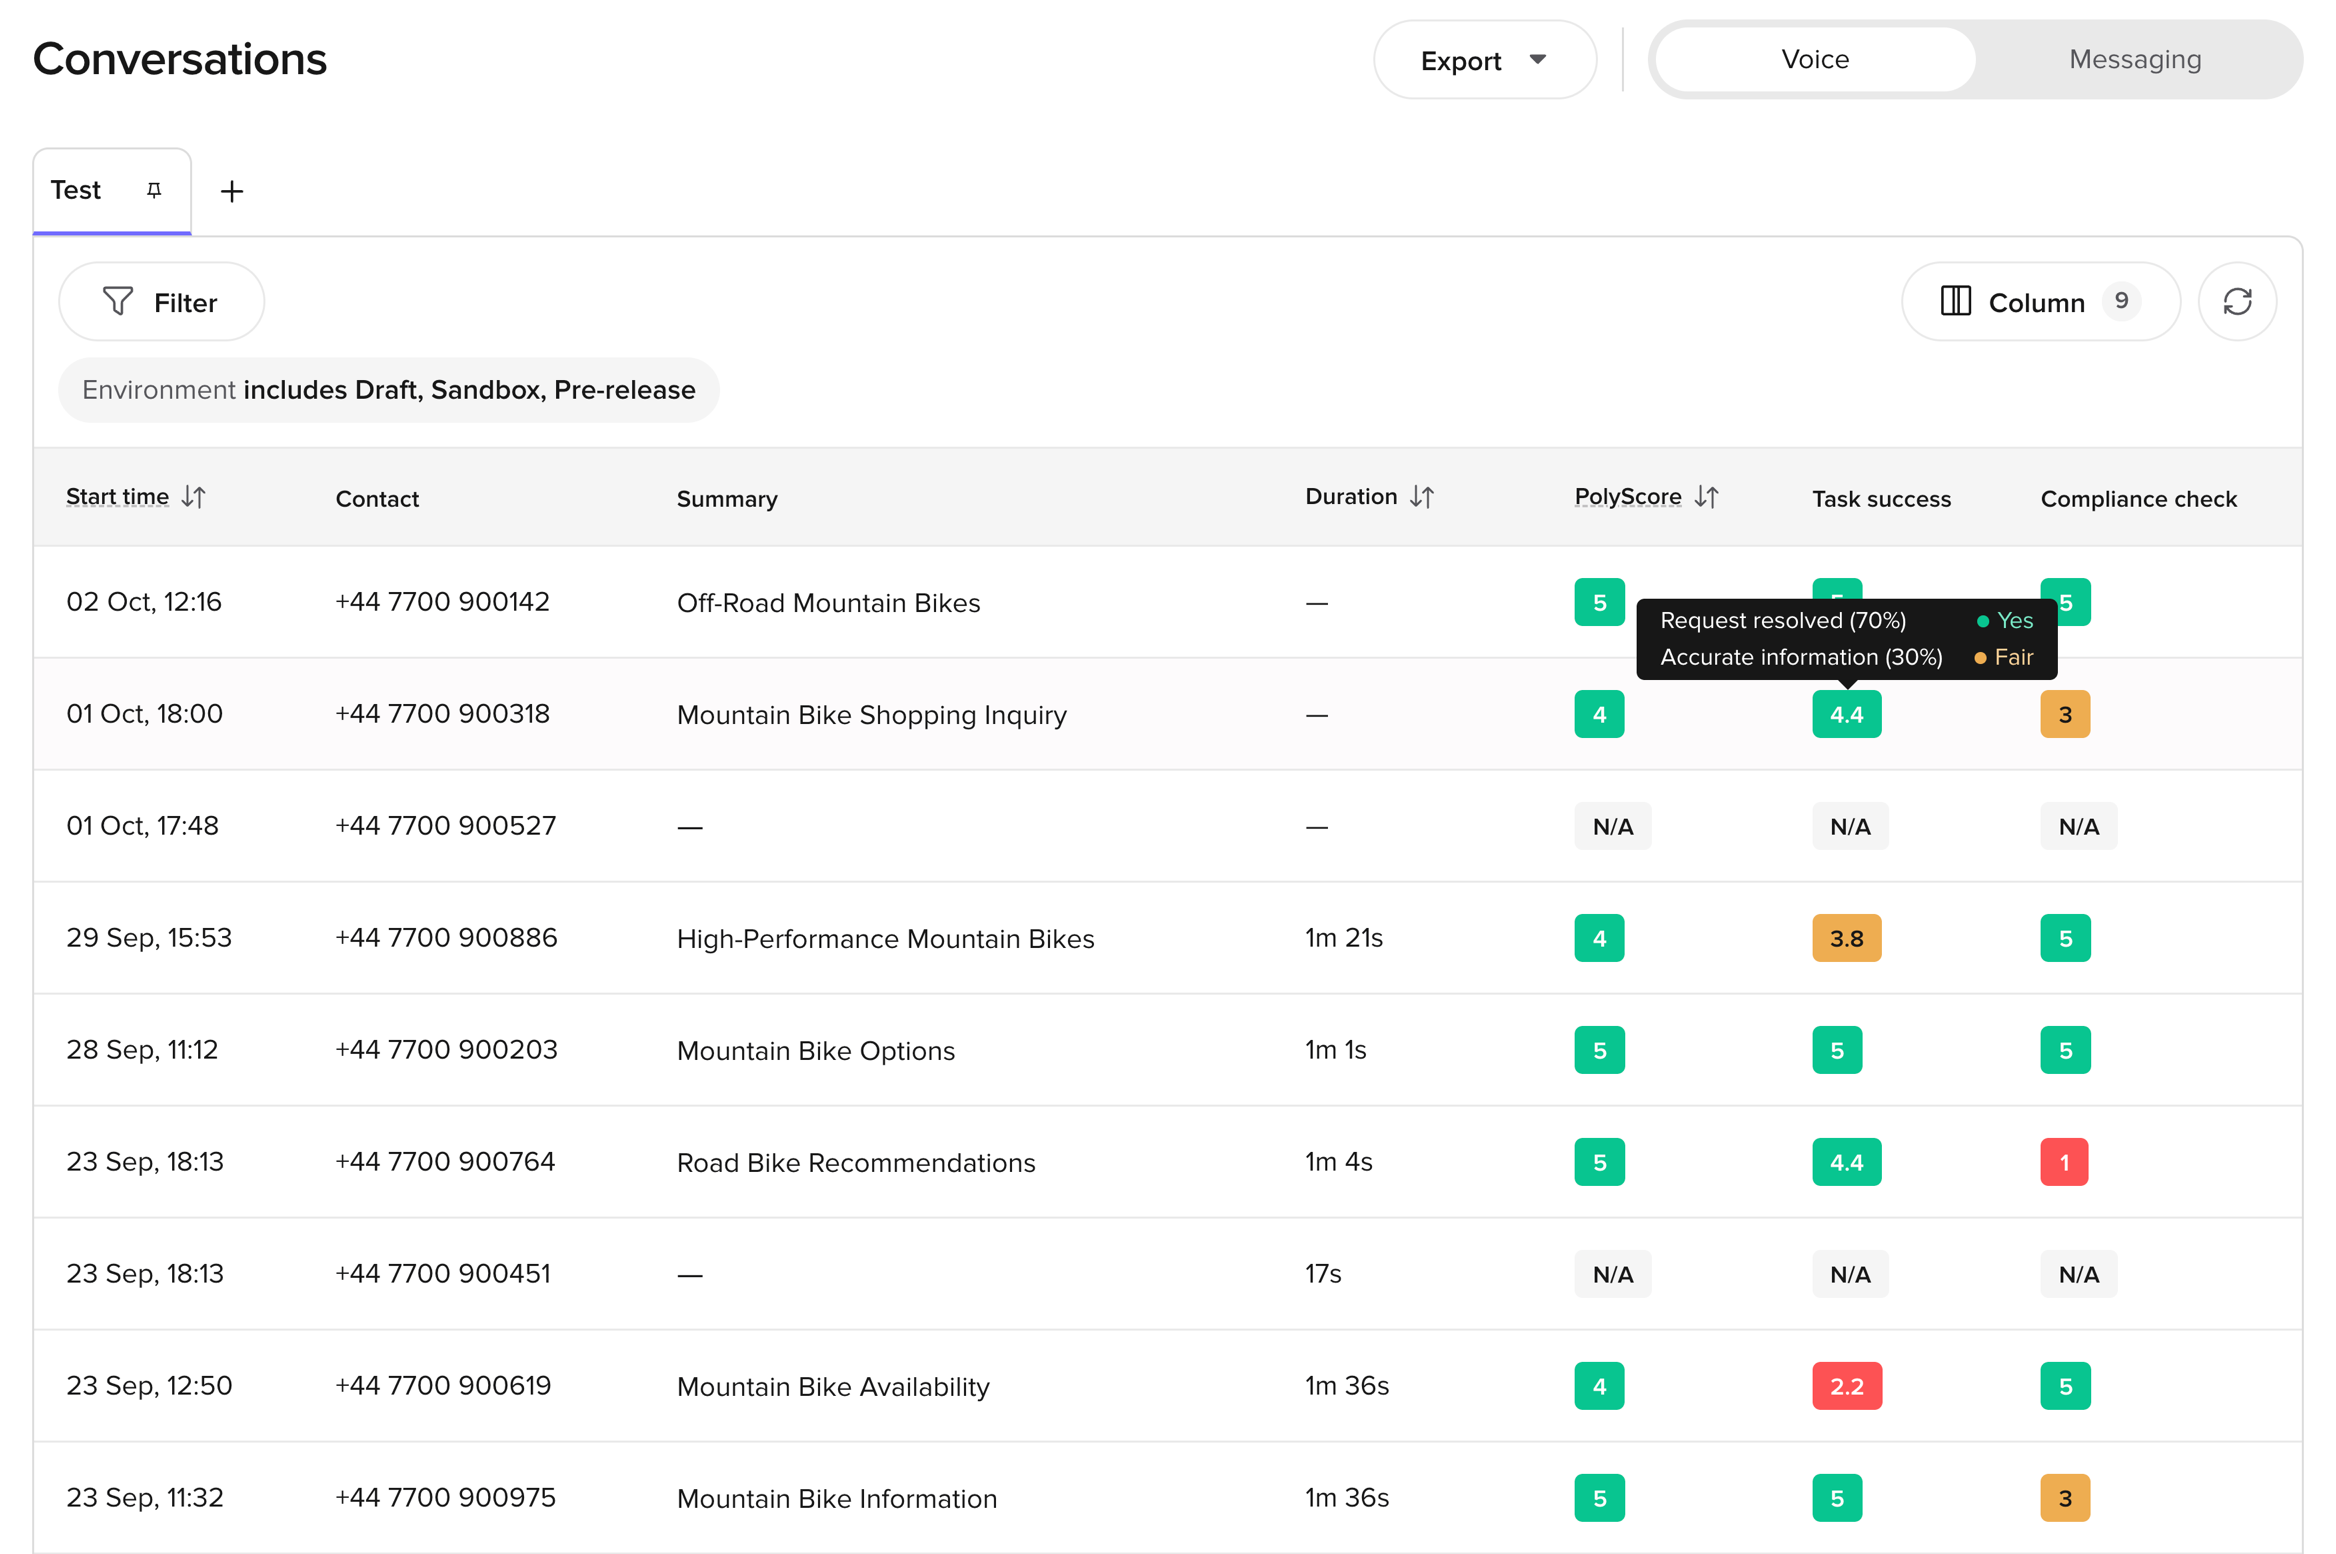This screenshot has height=1554, width=2336.
Task: Click the Environment filter chip
Action: tap(389, 390)
